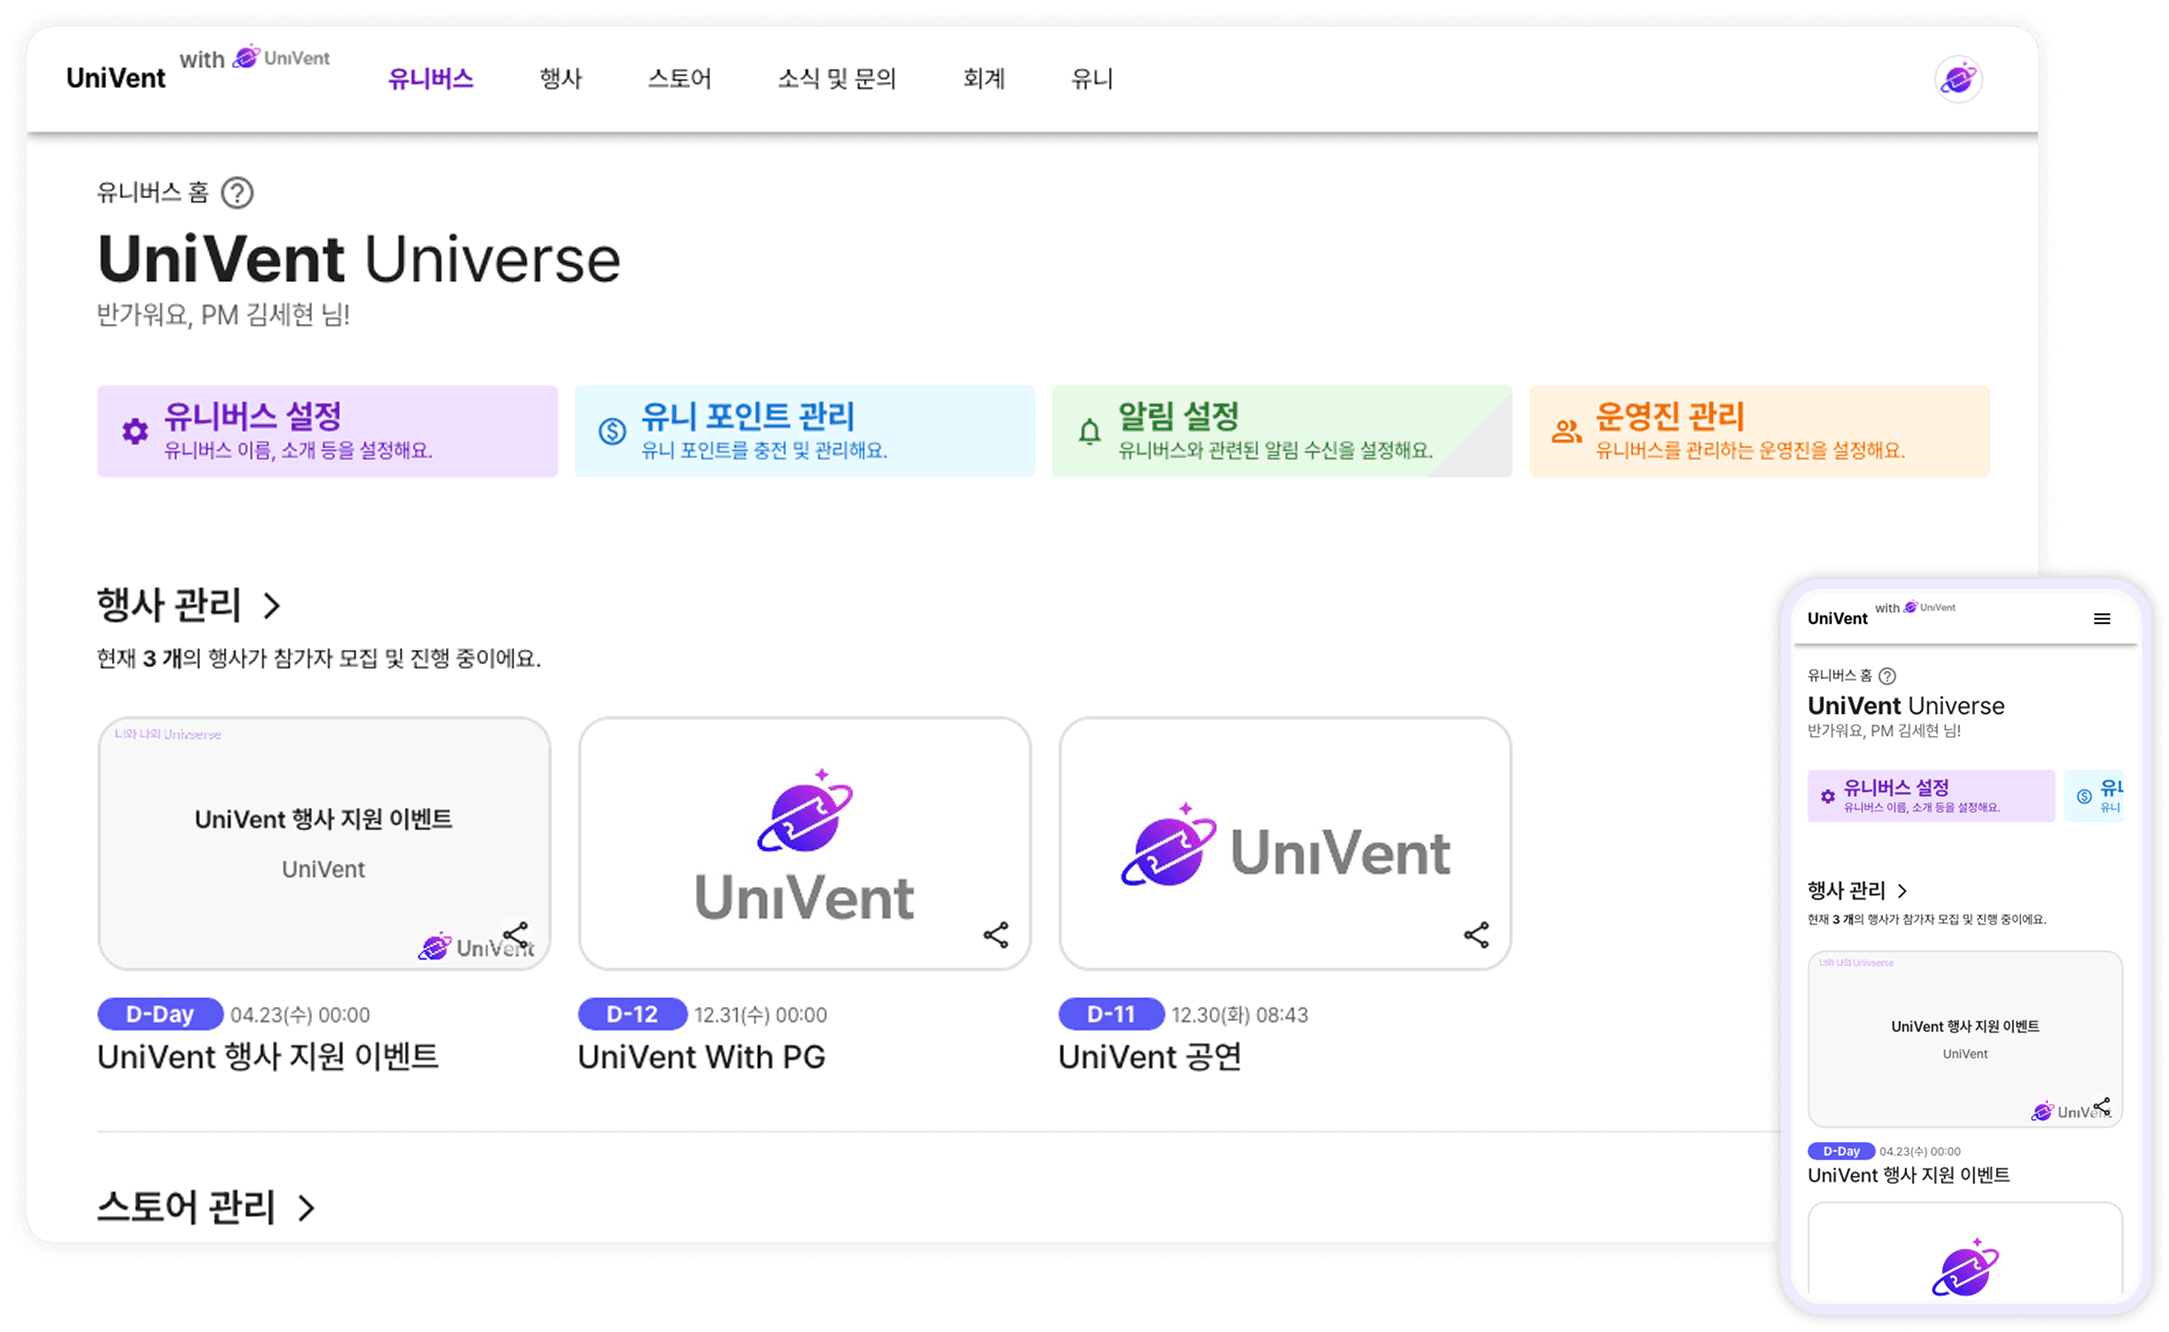Click the people icon on 운영진 관리 card
The height and width of the screenshot is (1332, 2169).
coord(1565,431)
